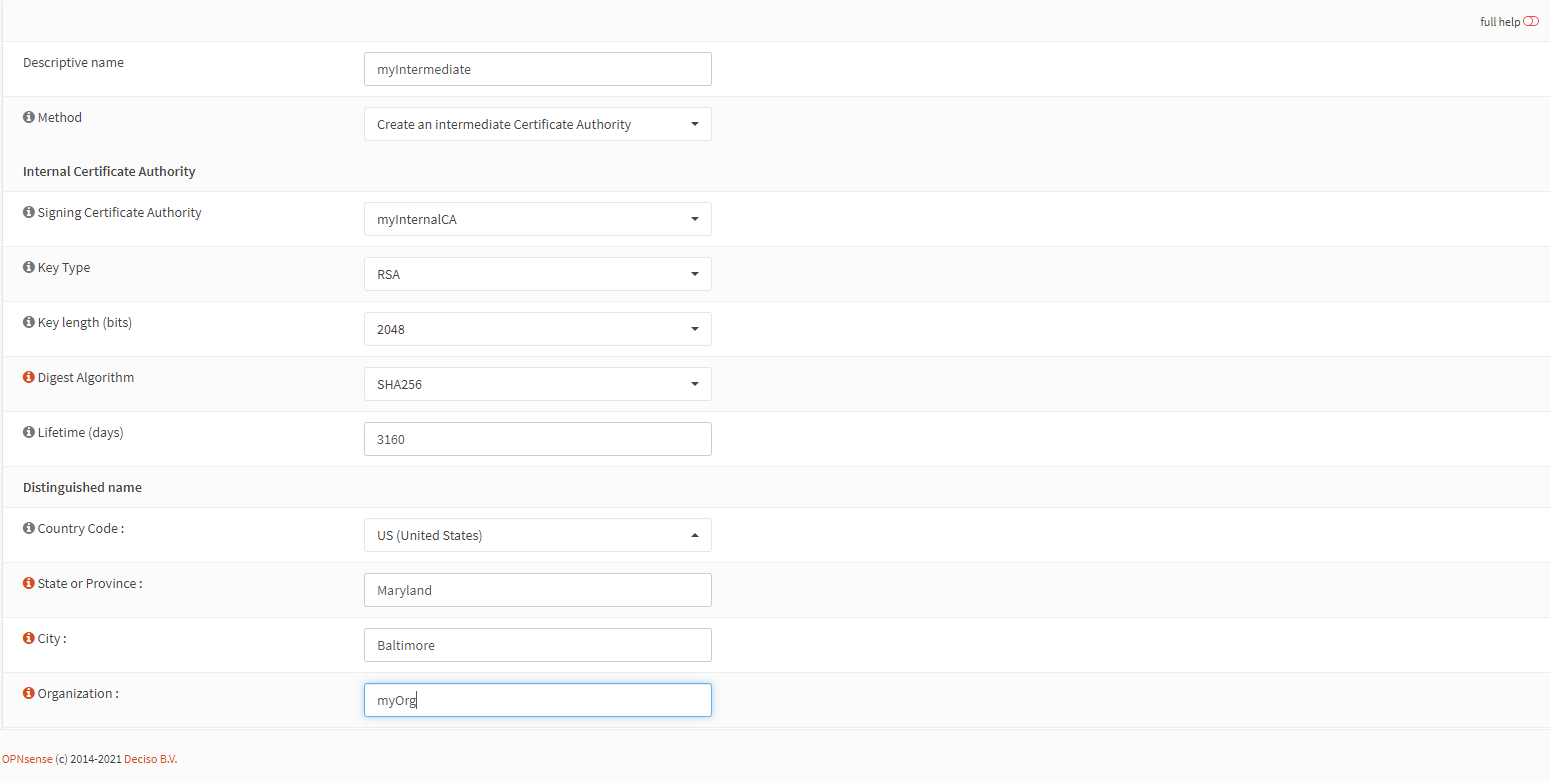Viewport: 1550px width, 782px height.
Task: Click info icon next to Lifetime (days)
Action: (x=29, y=432)
